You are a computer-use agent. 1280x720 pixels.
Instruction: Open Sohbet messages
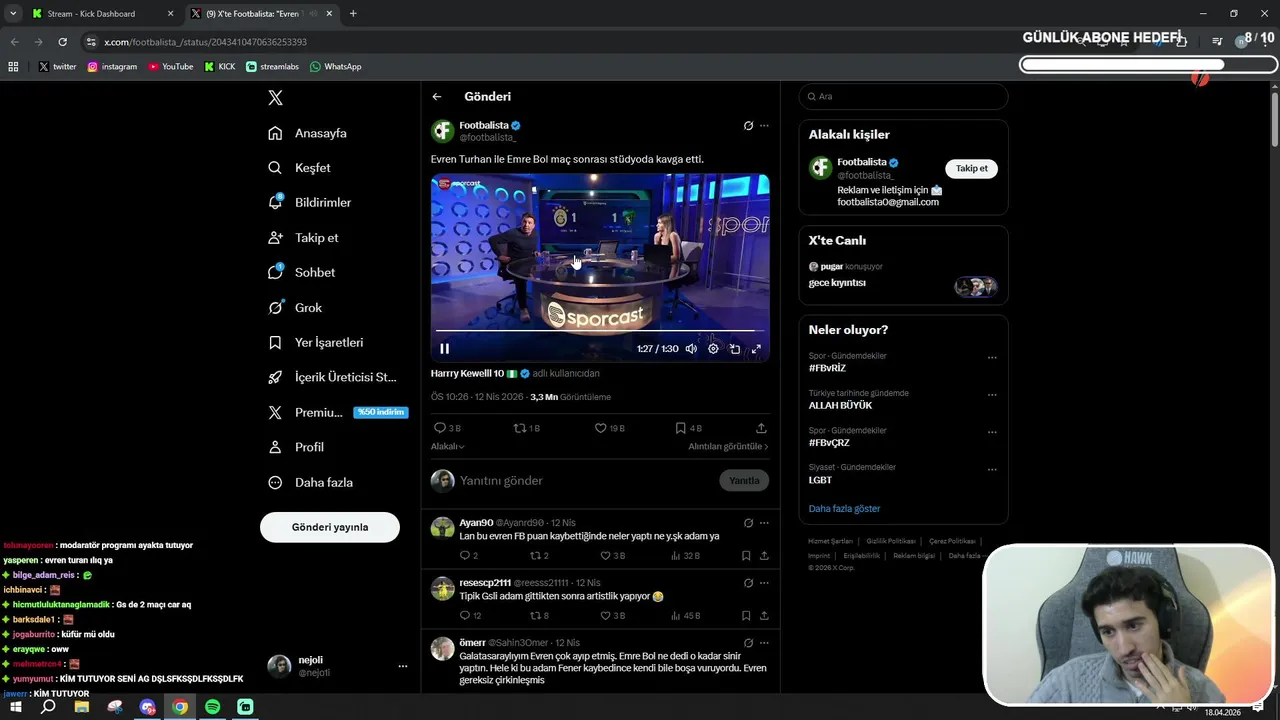(x=301, y=272)
